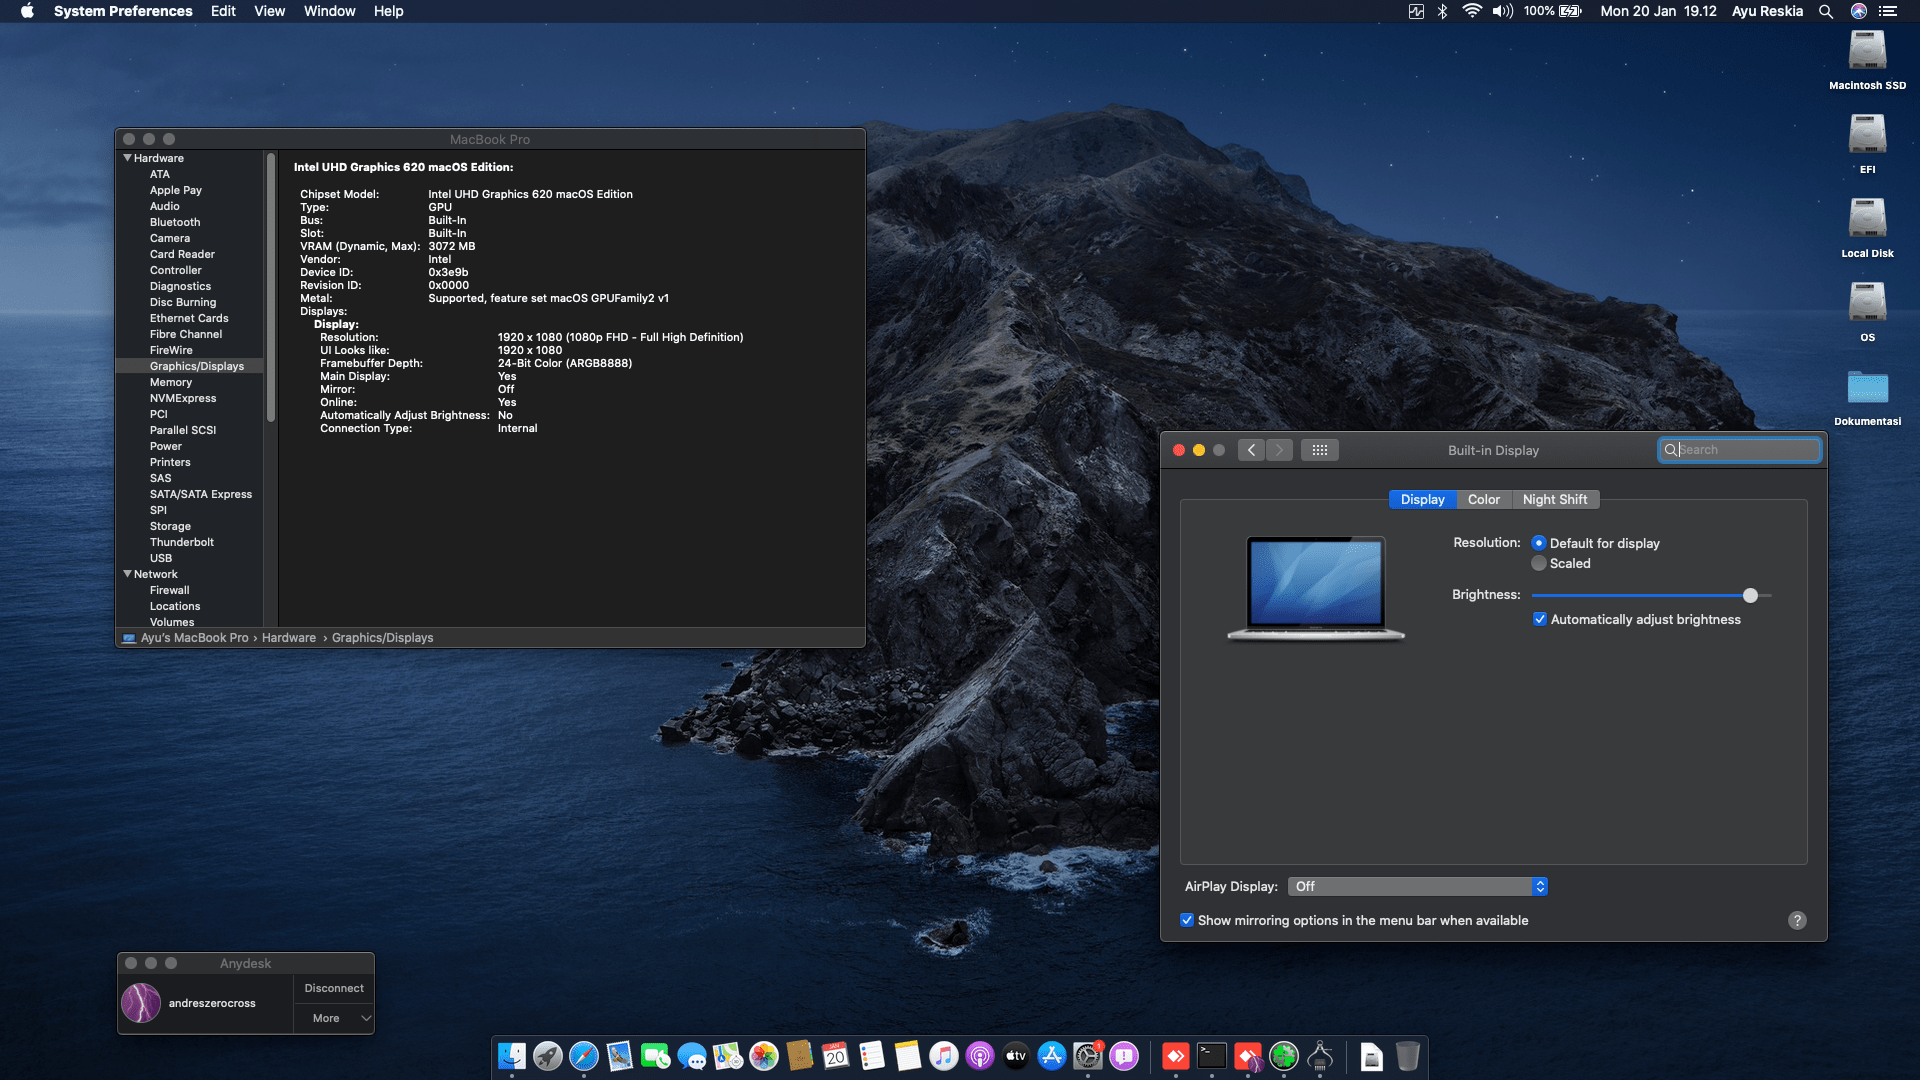The image size is (1920, 1080).
Task: Open the Macintosh SSD drive icon
Action: (x=1867, y=52)
